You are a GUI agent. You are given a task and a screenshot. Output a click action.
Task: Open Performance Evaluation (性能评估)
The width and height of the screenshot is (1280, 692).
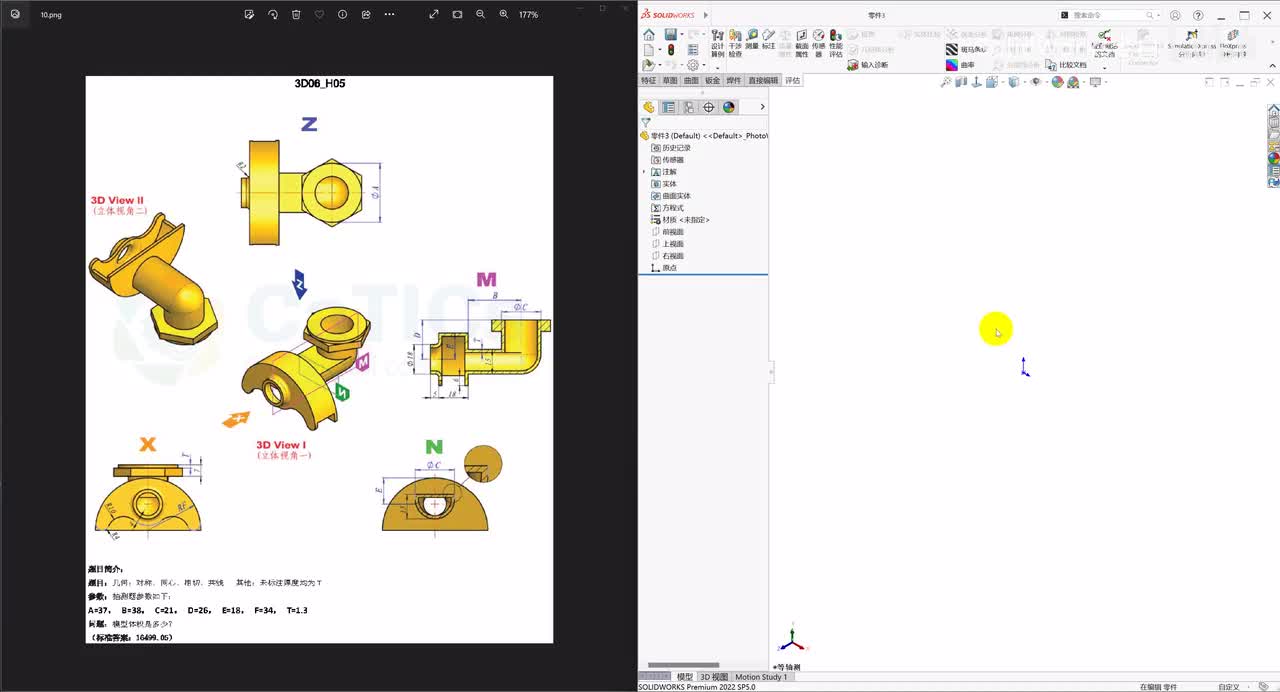click(836, 43)
